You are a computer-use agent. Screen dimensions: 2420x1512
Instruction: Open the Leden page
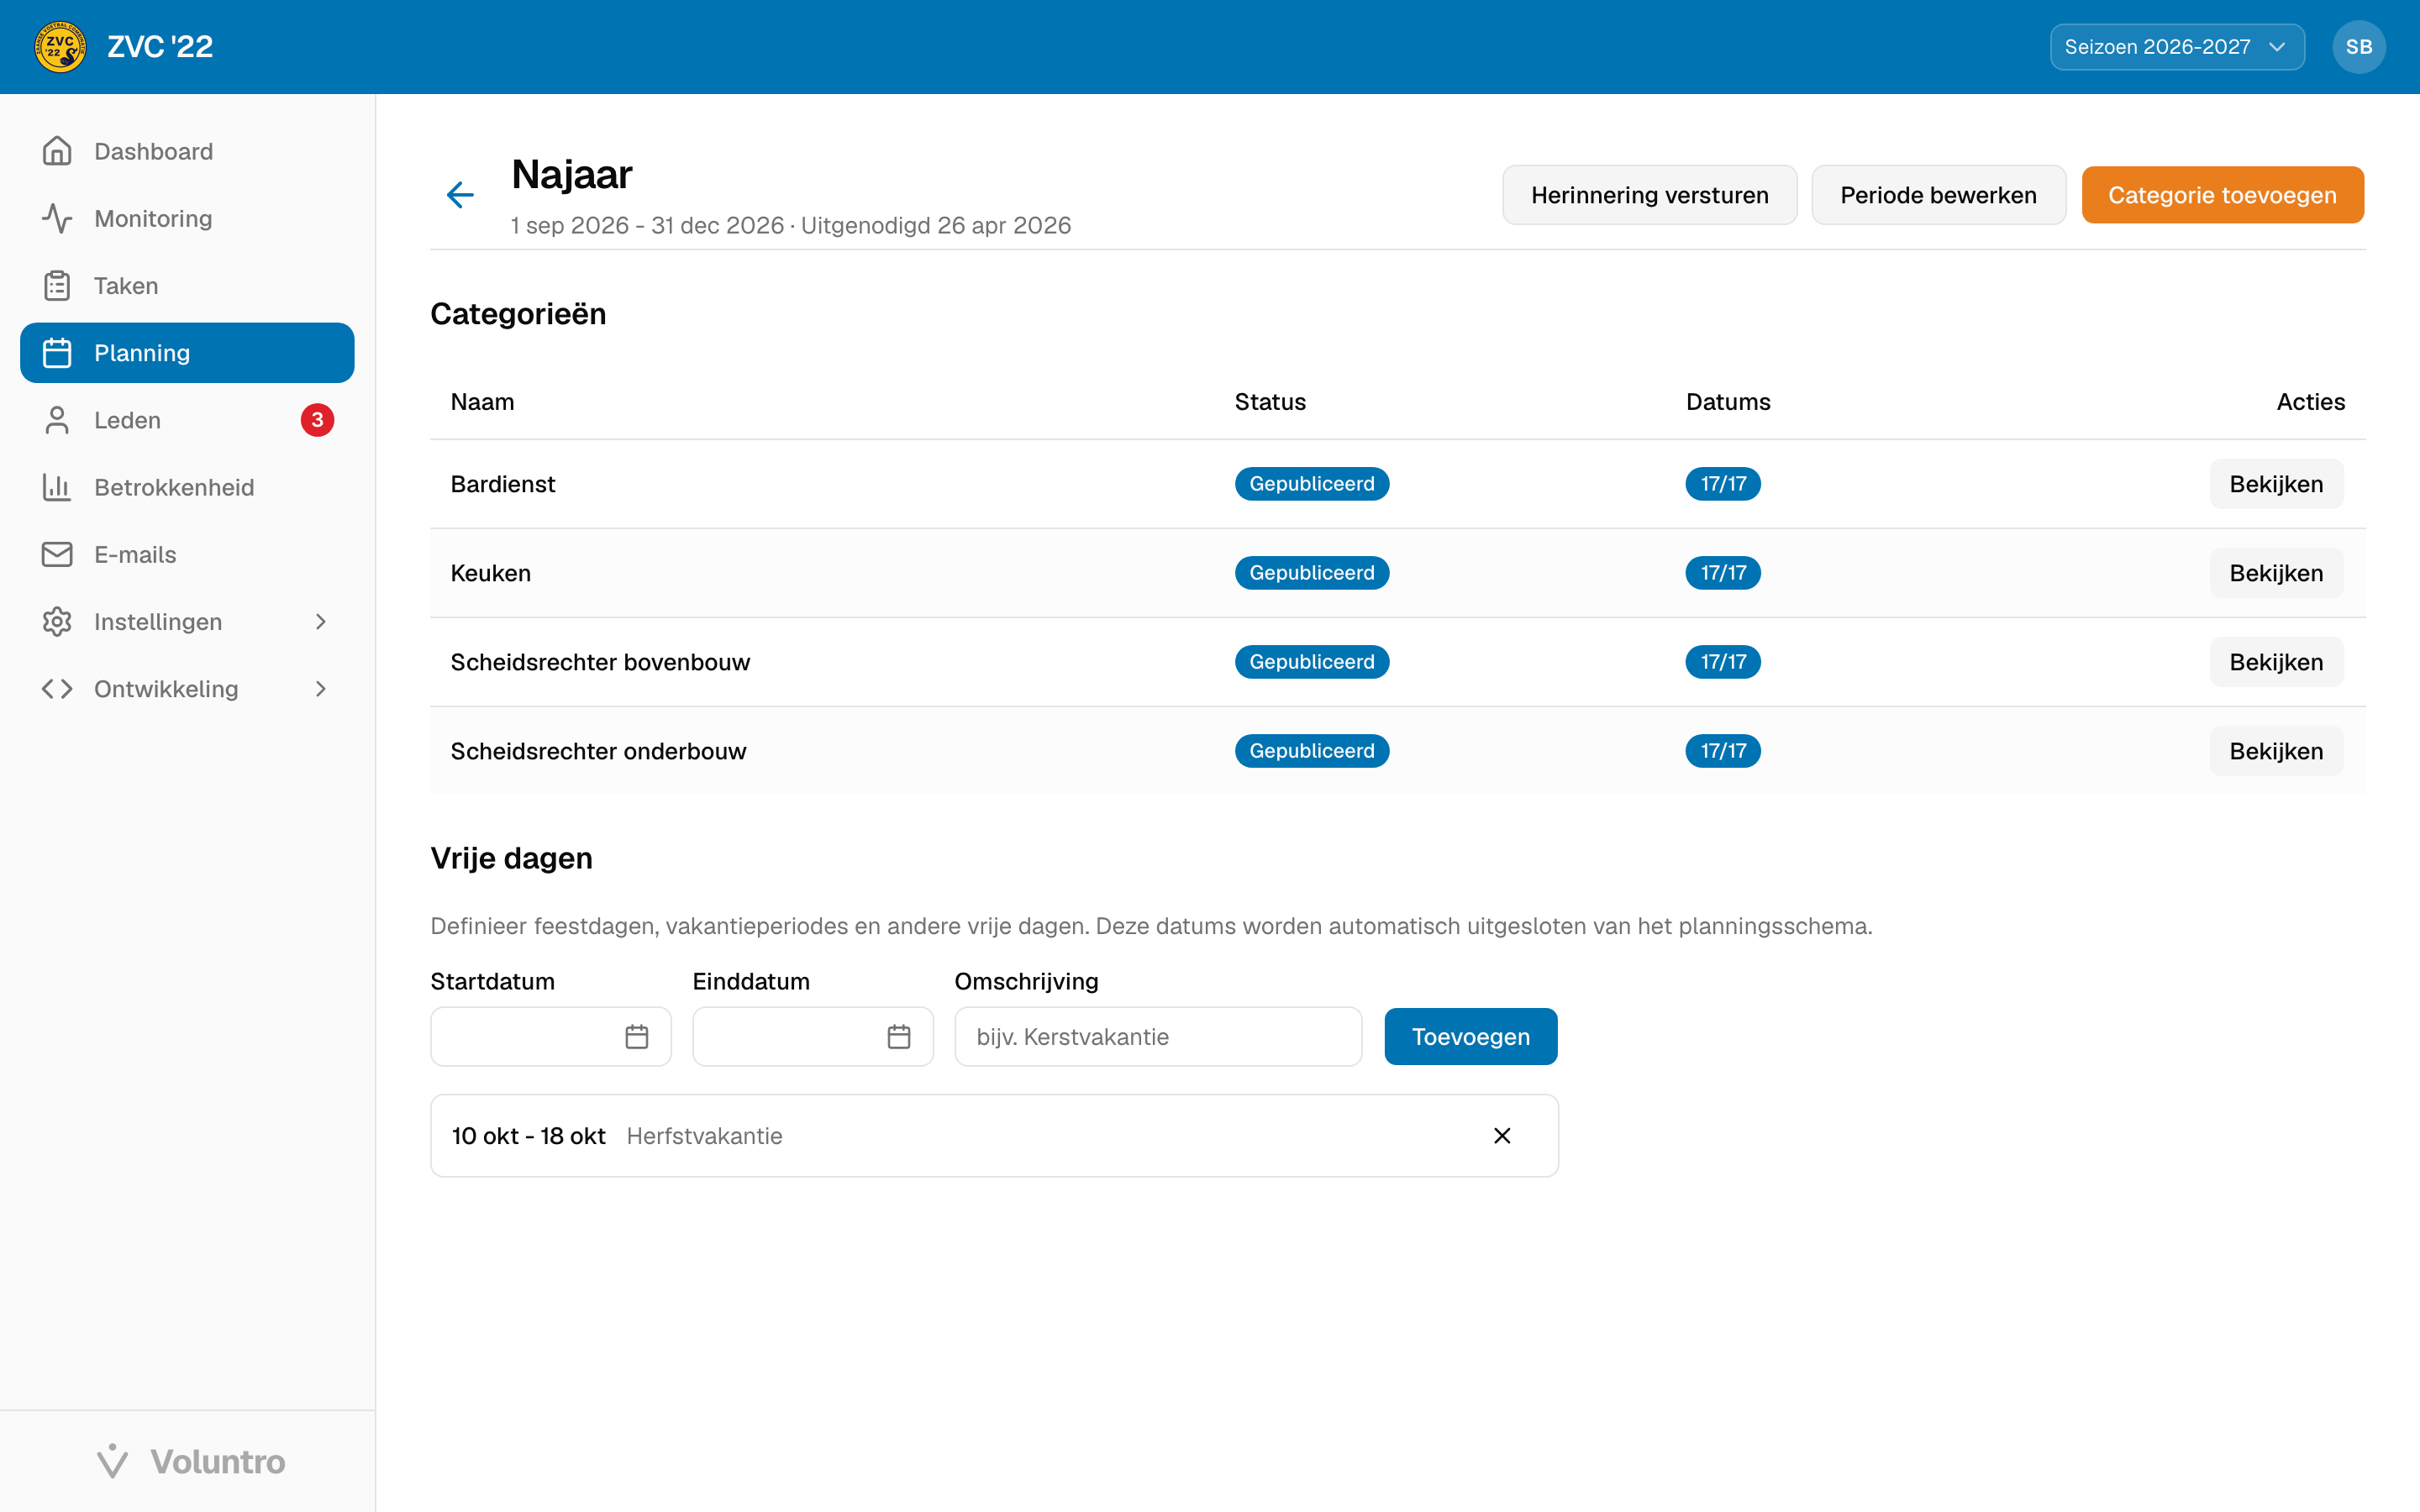pyautogui.click(x=187, y=420)
